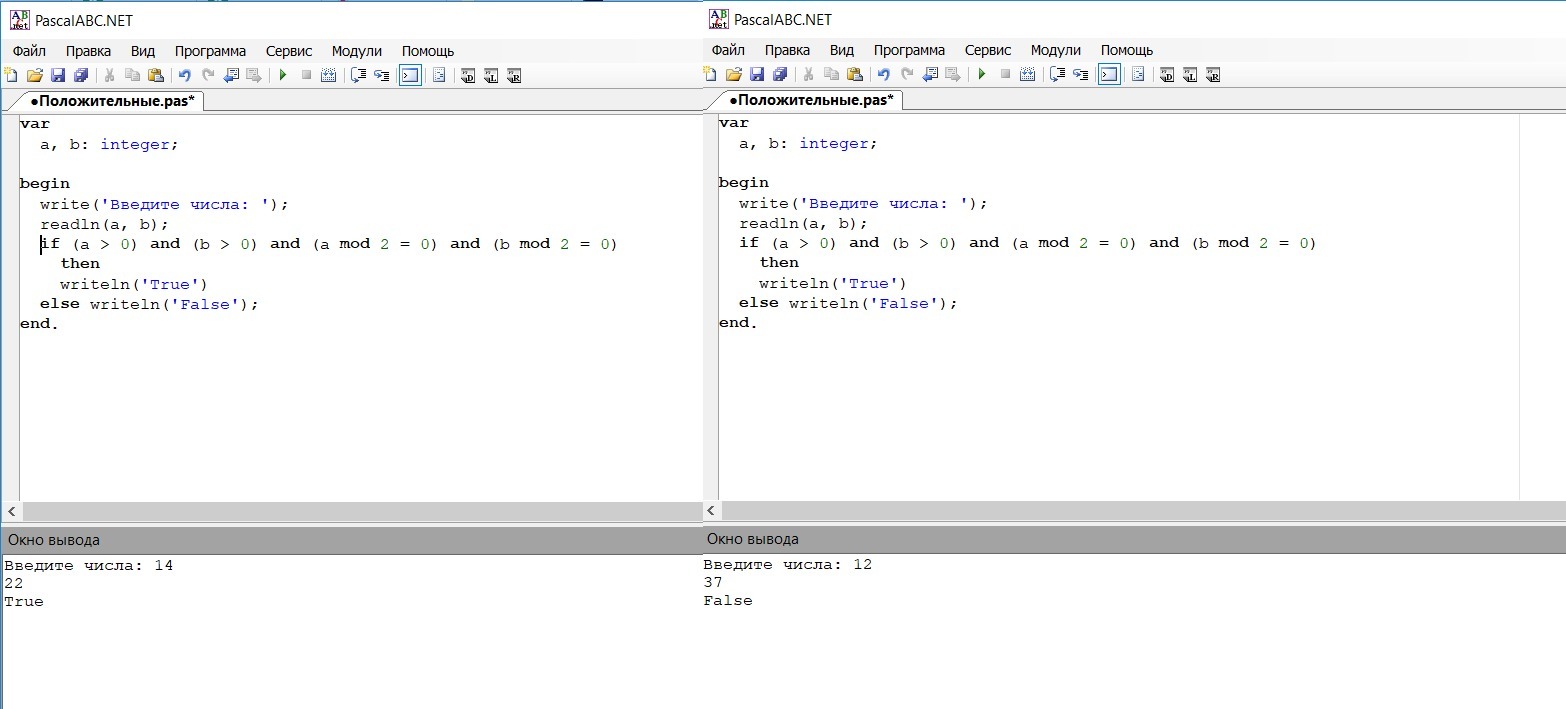
Task: Create new file in the right window toolbar
Action: tap(711, 74)
